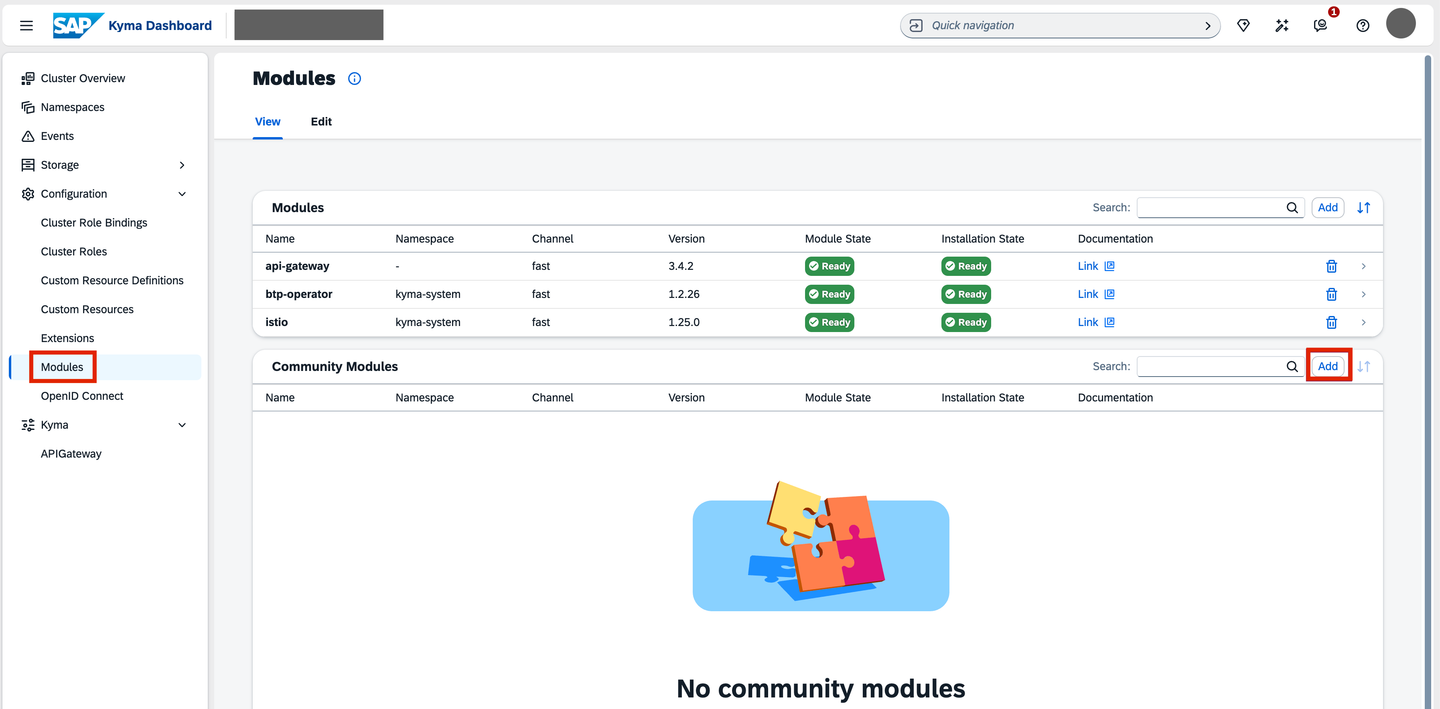Open the help question mark icon
Screen dimensions: 1440x709
click(x=1363, y=25)
